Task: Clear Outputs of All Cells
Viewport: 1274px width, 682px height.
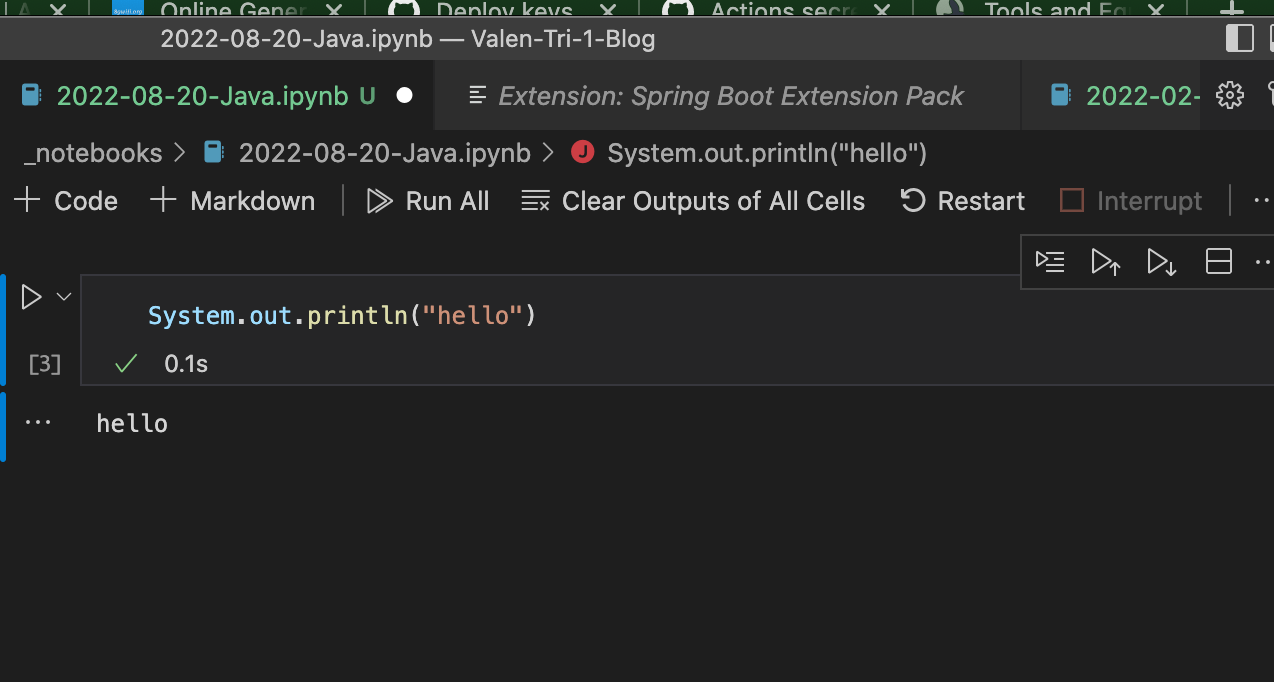Action: tap(693, 201)
